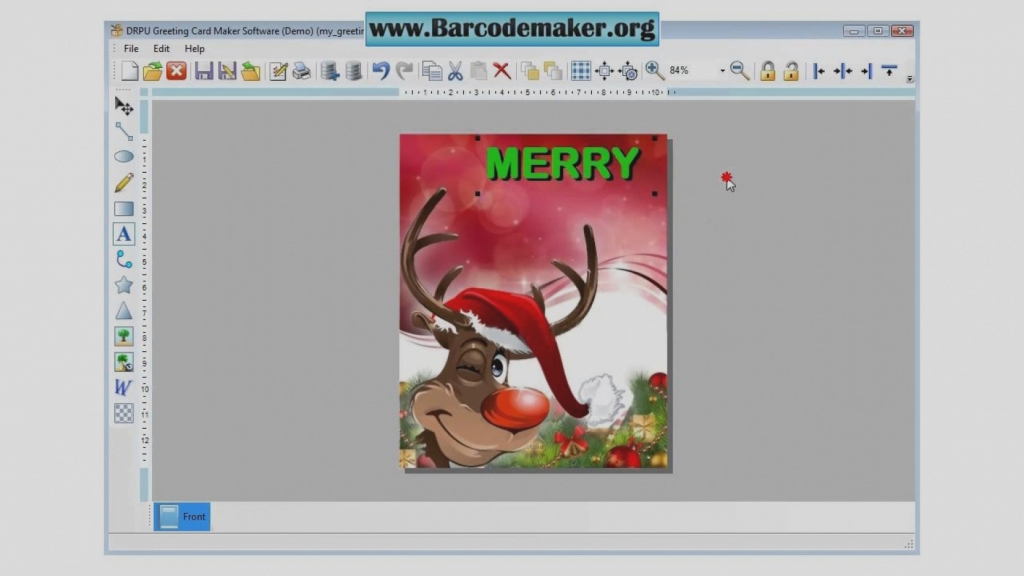Open the File menu

pos(131,48)
